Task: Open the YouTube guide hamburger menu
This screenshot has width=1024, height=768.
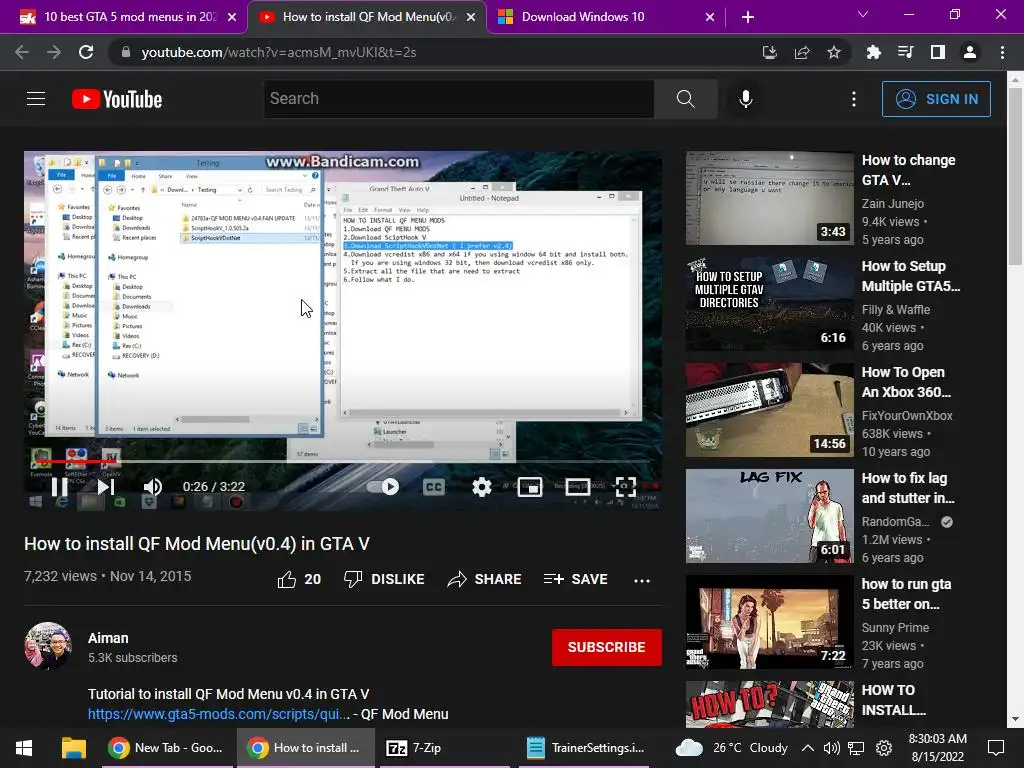Action: coord(36,99)
